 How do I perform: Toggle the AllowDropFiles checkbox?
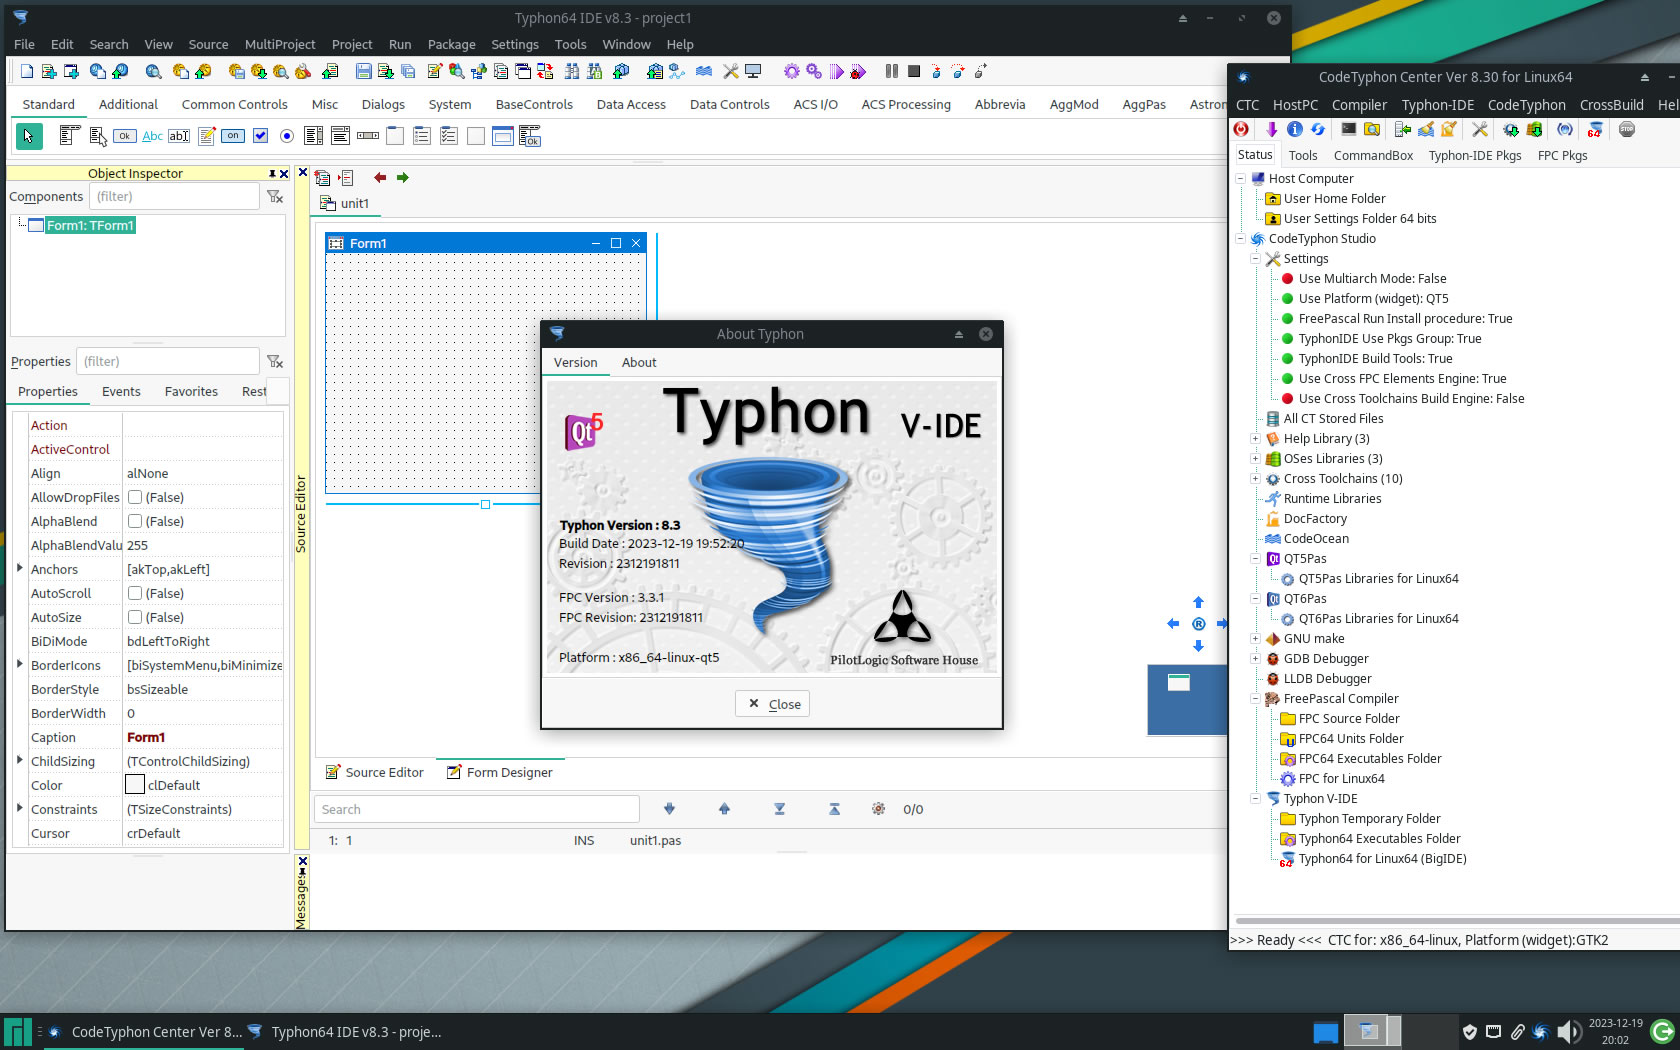[x=135, y=497]
